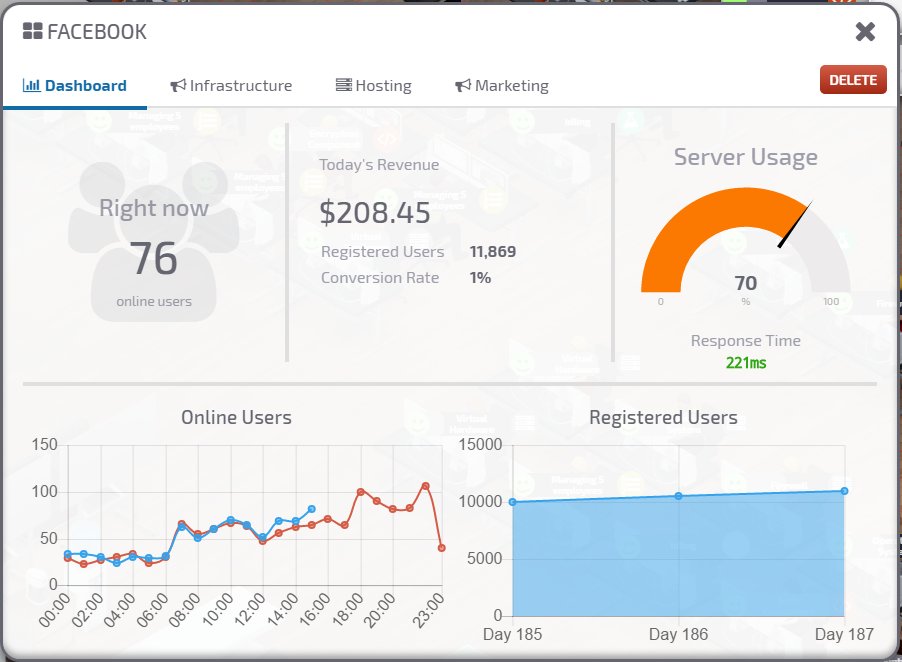Click the red DELETE button
Image resolution: width=902 pixels, height=662 pixels.
pos(853,80)
